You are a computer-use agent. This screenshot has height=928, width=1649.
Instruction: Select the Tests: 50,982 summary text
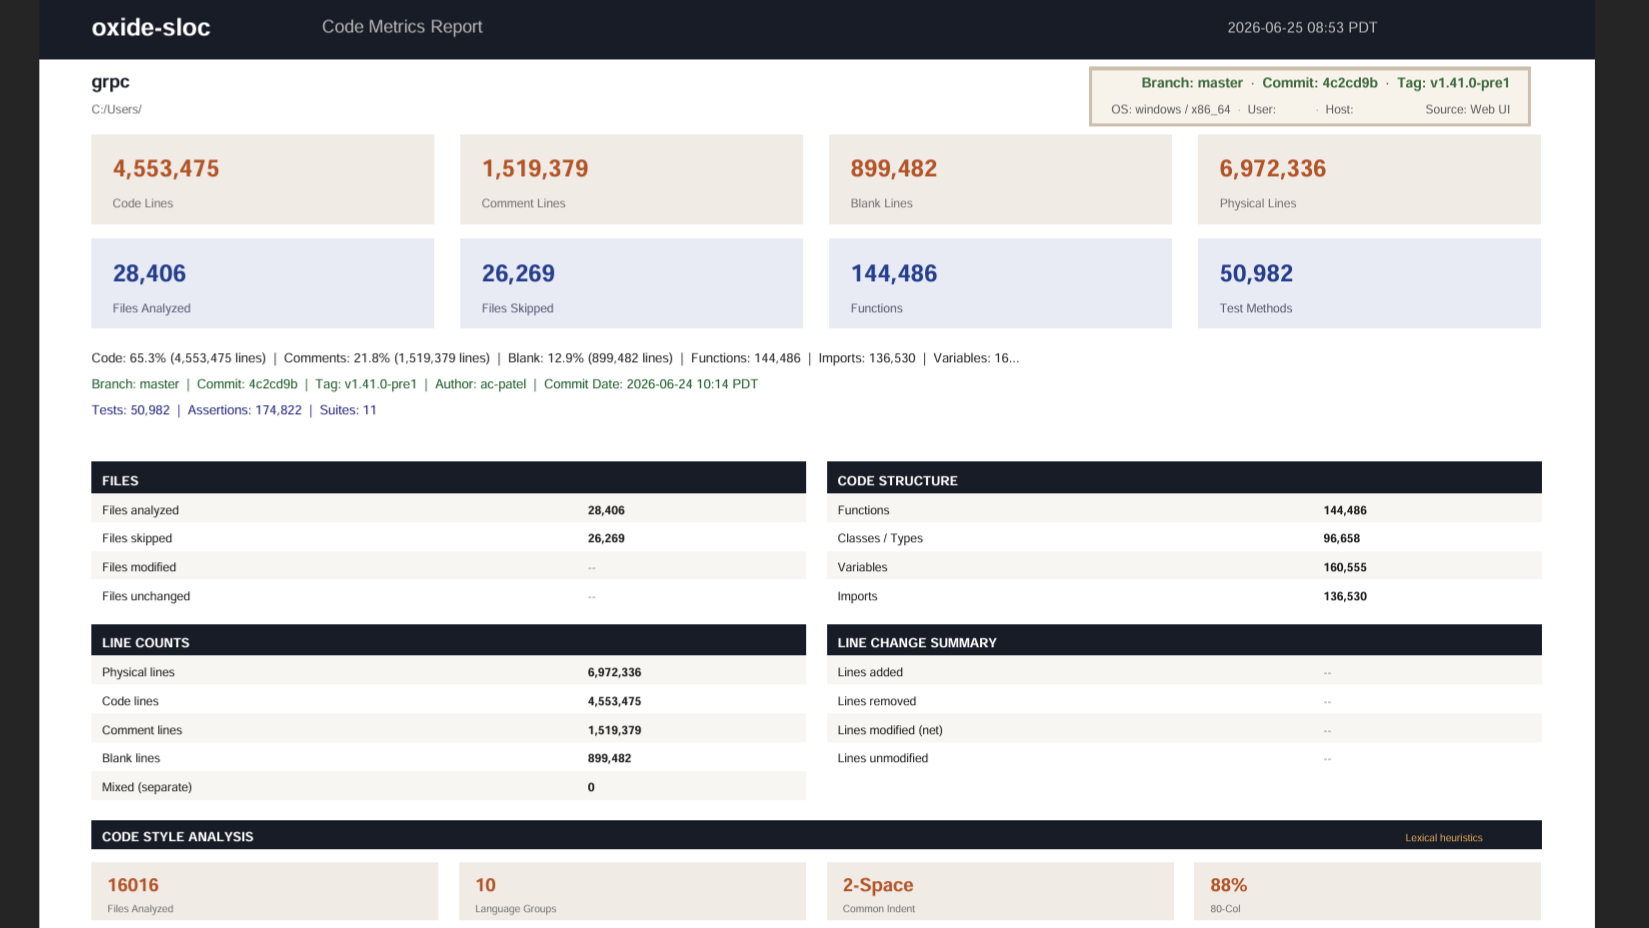click(x=130, y=410)
